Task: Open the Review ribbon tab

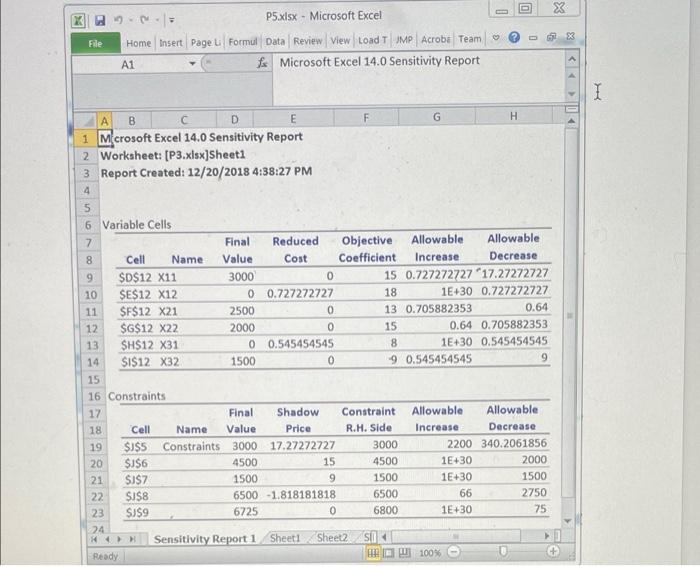Action: click(308, 41)
